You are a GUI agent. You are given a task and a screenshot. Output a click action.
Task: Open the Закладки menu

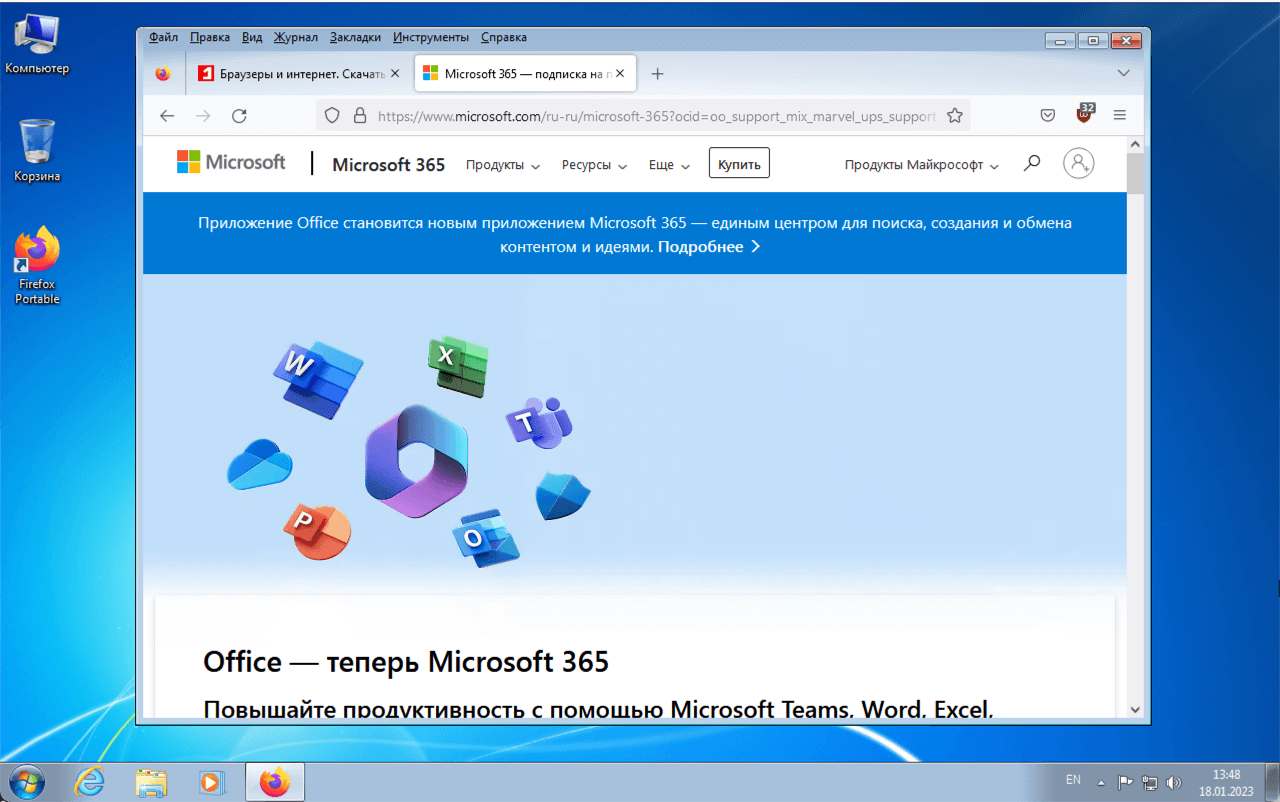pos(355,37)
